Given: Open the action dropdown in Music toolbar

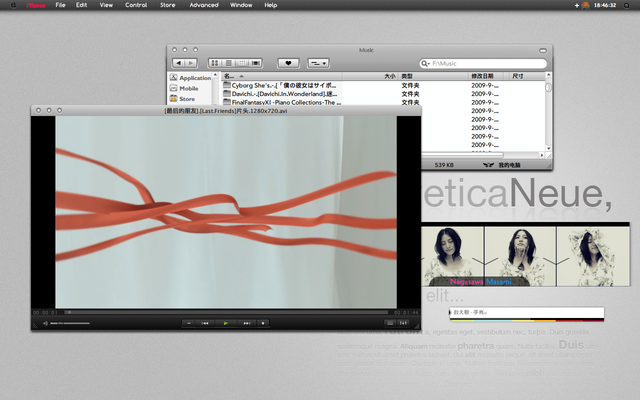Looking at the screenshot, I should 318,63.
